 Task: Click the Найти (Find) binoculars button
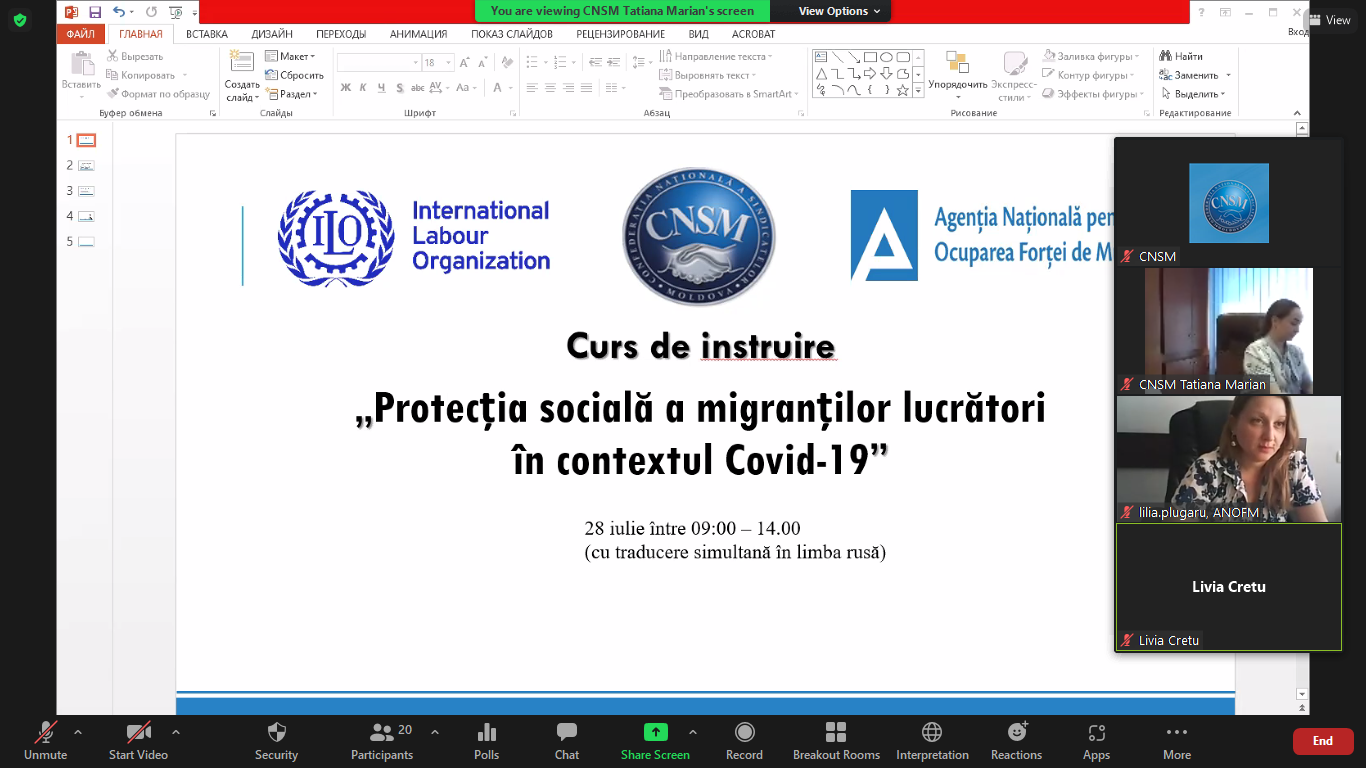coord(1182,56)
